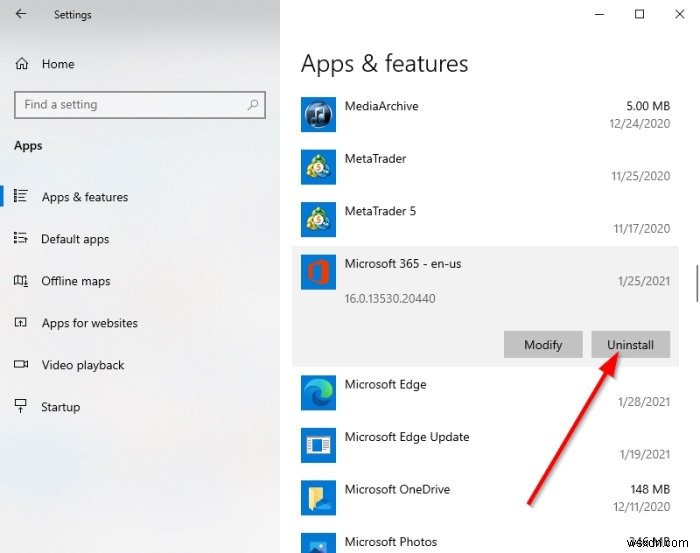The image size is (700, 553).
Task: Click the search magnifier icon
Action: tap(253, 105)
